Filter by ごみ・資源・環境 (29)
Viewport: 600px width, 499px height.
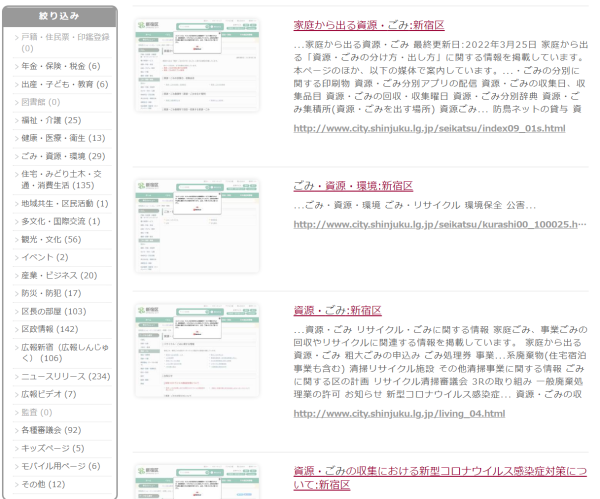point(63,156)
